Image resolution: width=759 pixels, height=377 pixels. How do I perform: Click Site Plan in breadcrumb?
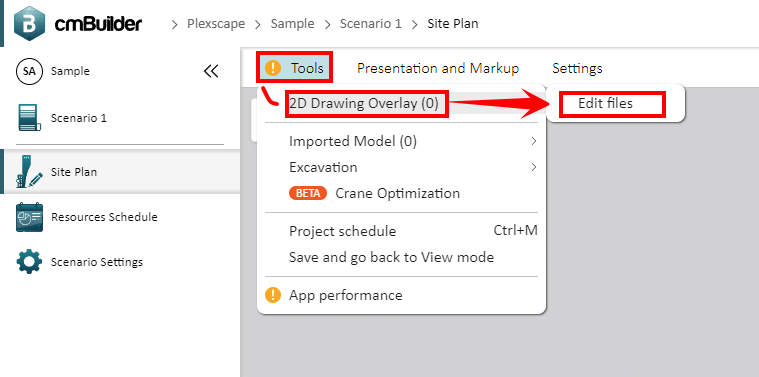coord(453,23)
